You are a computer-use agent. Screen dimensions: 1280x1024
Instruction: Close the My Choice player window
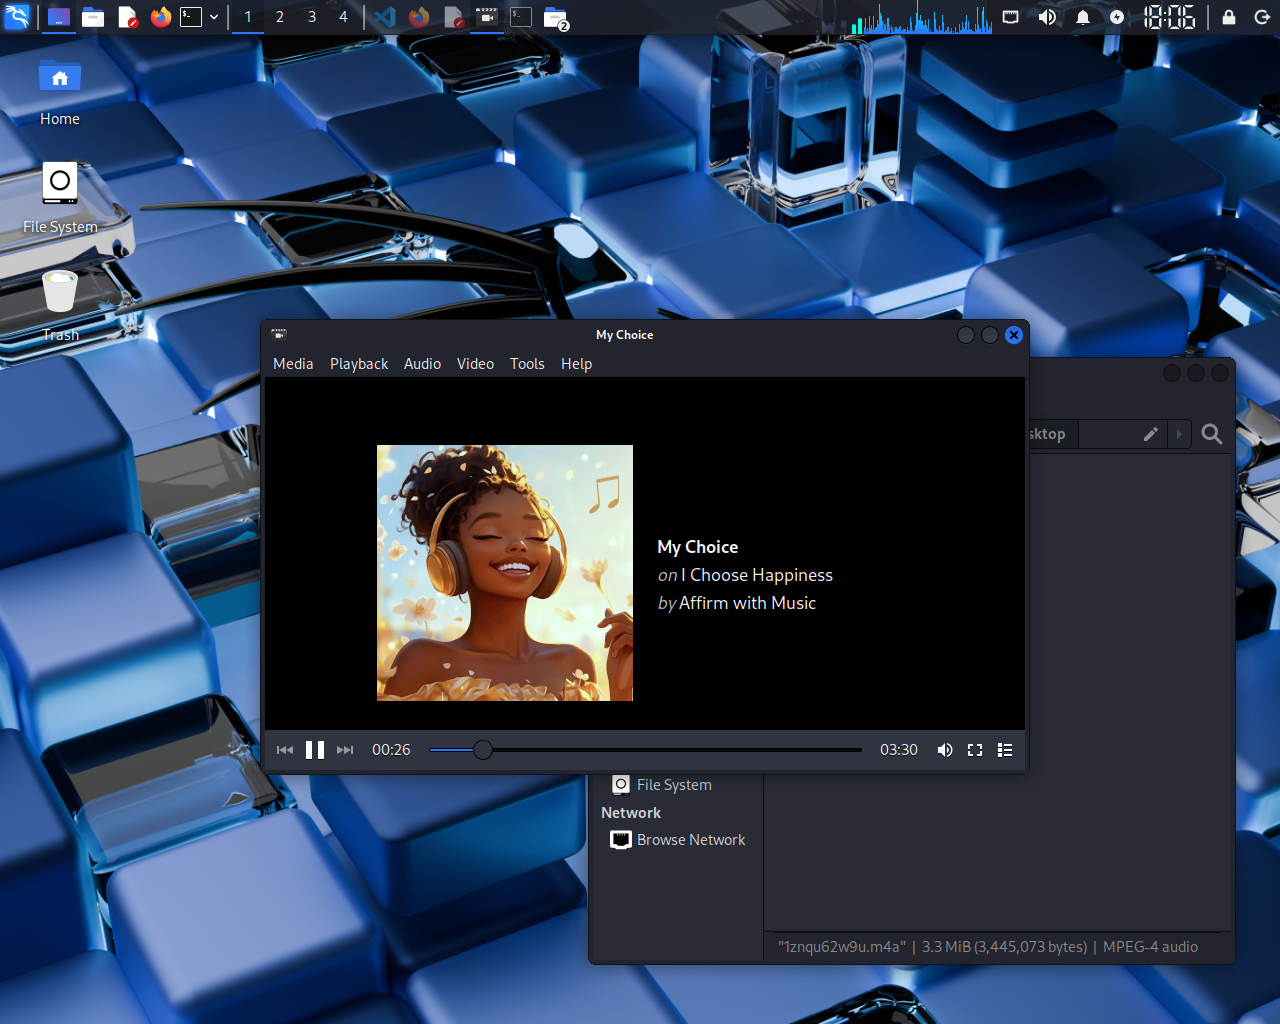tap(1014, 335)
